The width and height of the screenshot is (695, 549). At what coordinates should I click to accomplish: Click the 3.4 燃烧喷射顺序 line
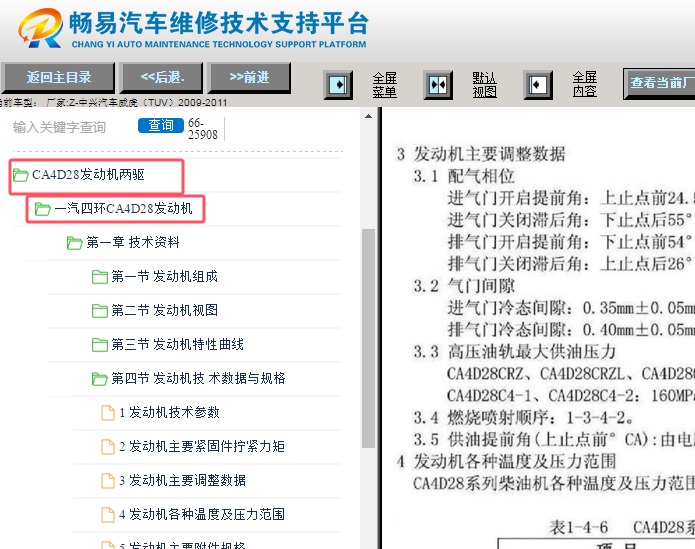tap(523, 418)
